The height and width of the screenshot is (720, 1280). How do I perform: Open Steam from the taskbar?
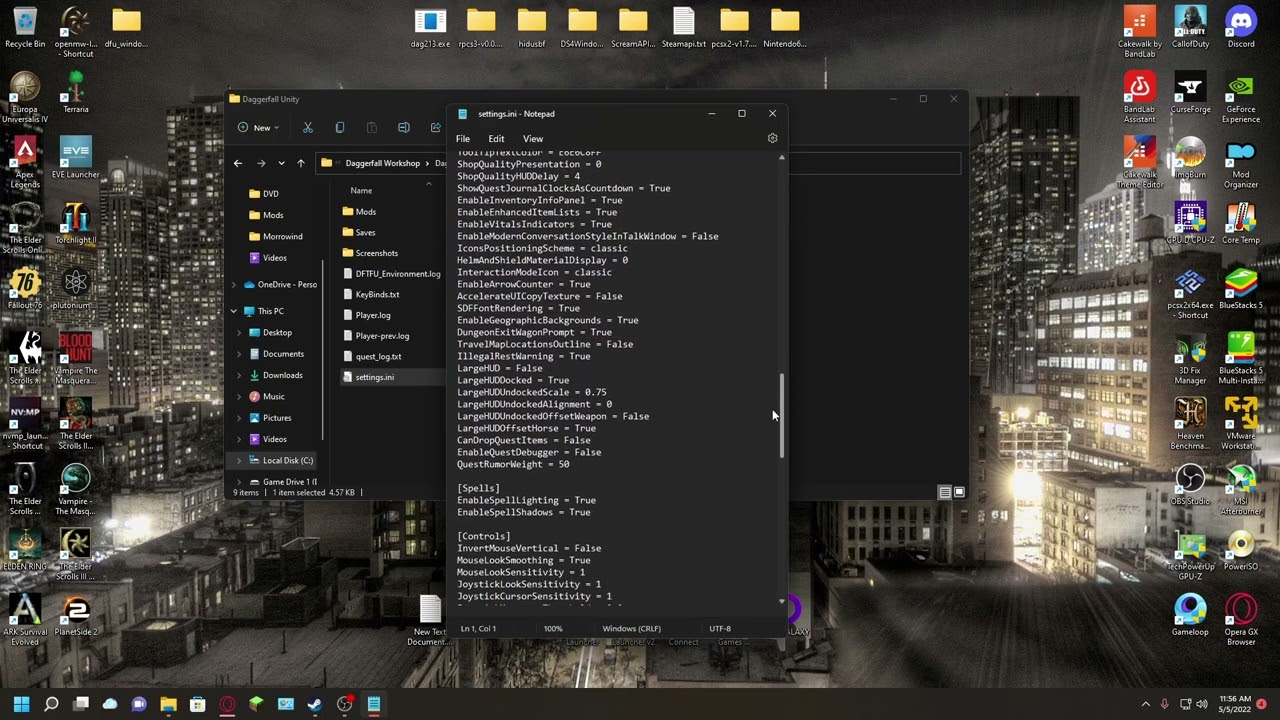(315, 704)
